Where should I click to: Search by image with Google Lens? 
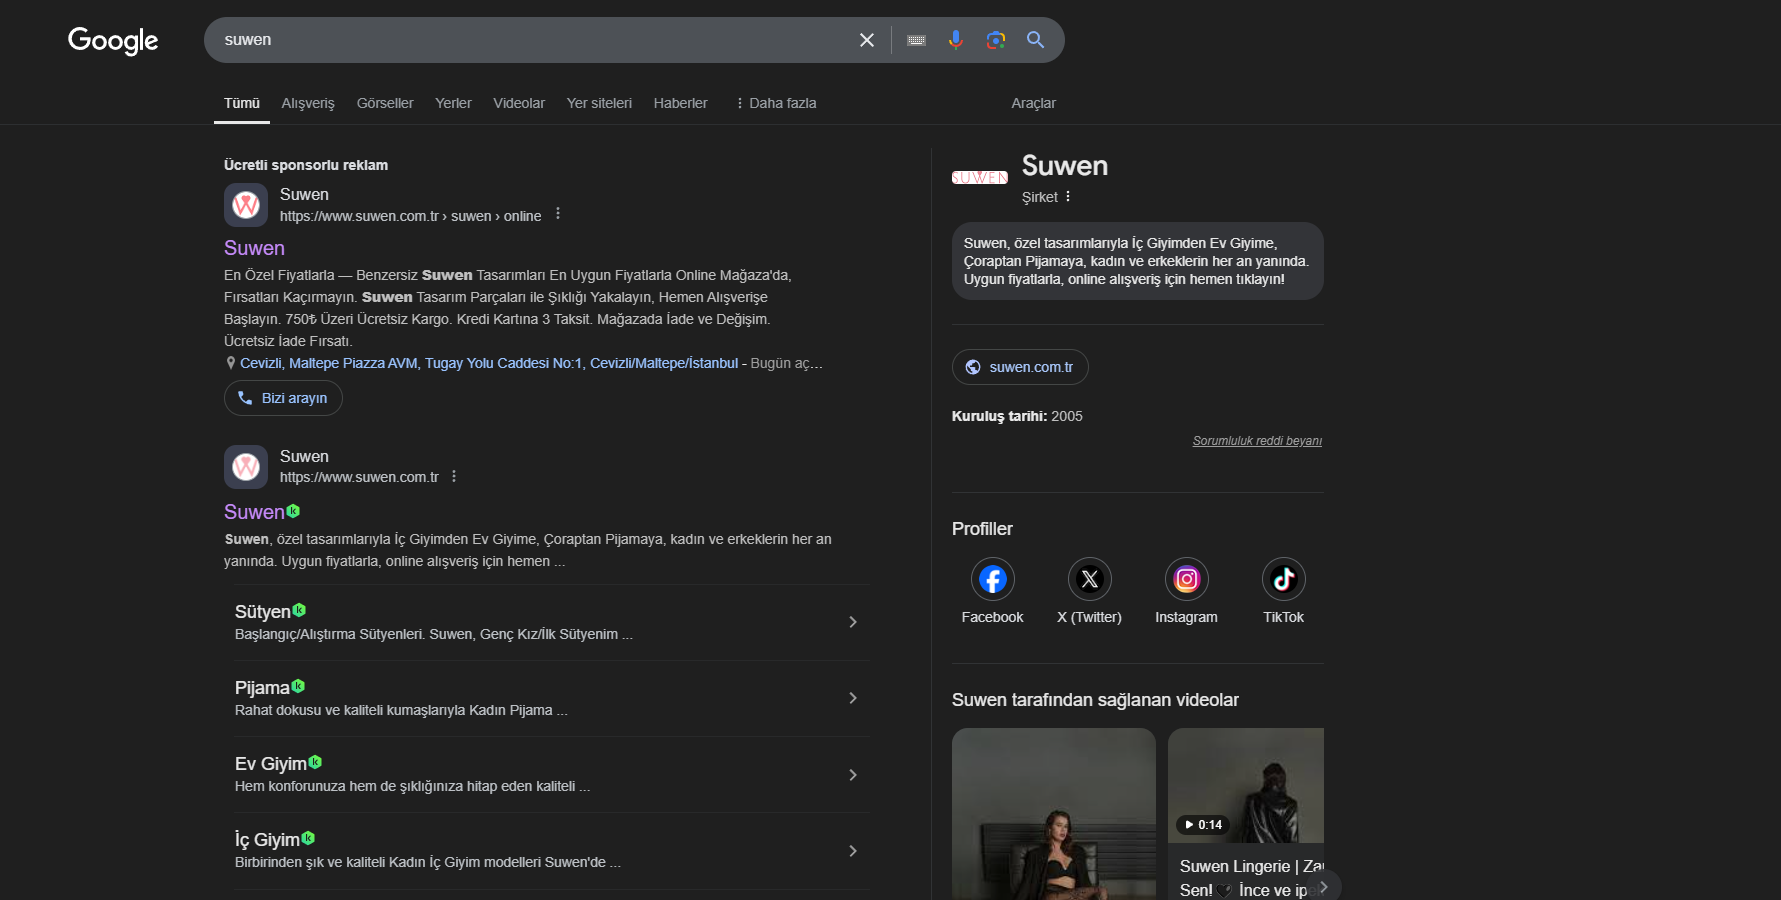(x=995, y=40)
